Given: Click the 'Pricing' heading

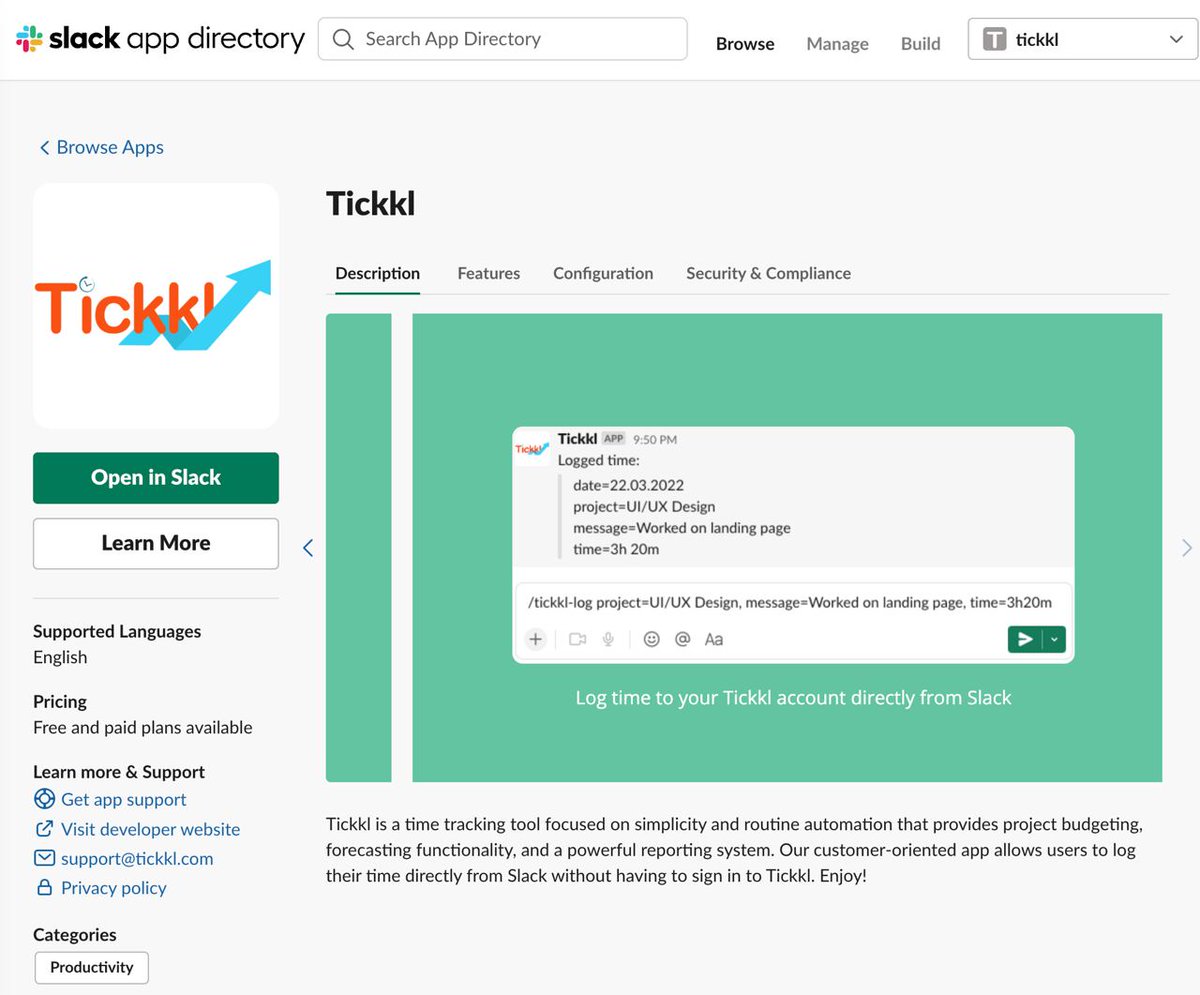Looking at the screenshot, I should coord(60,701).
